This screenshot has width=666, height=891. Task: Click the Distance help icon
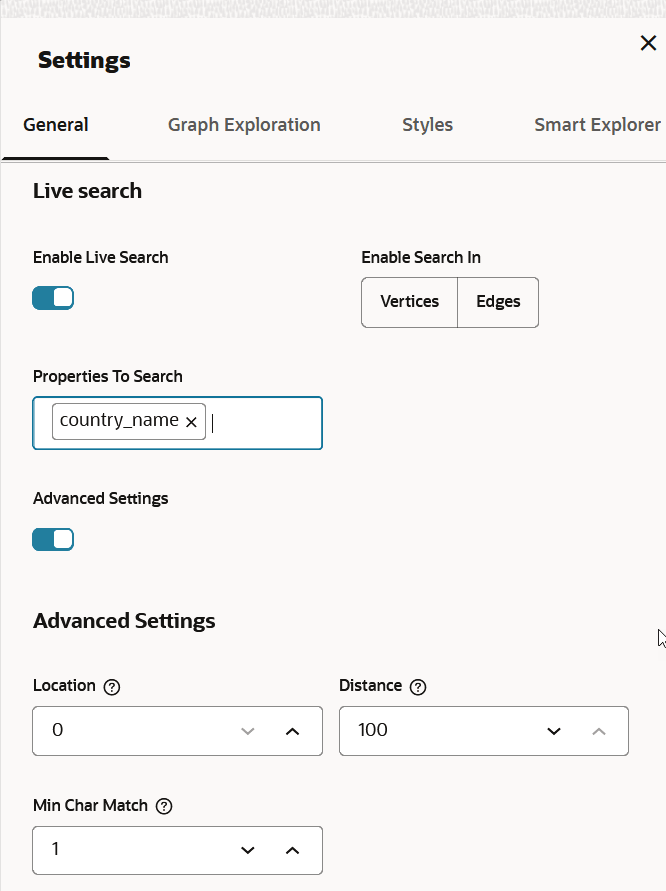click(x=418, y=687)
